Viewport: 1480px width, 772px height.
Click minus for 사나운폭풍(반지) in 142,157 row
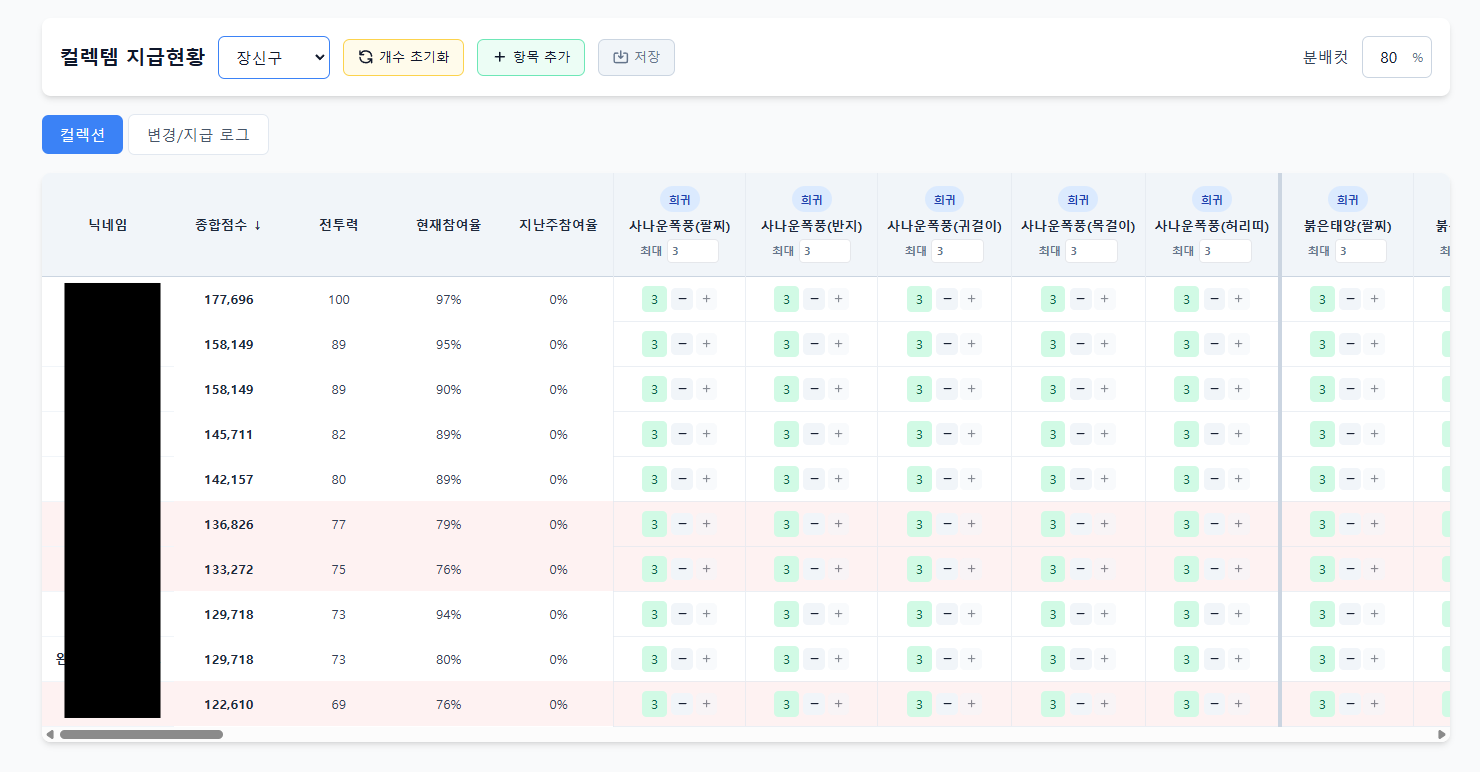pos(814,479)
